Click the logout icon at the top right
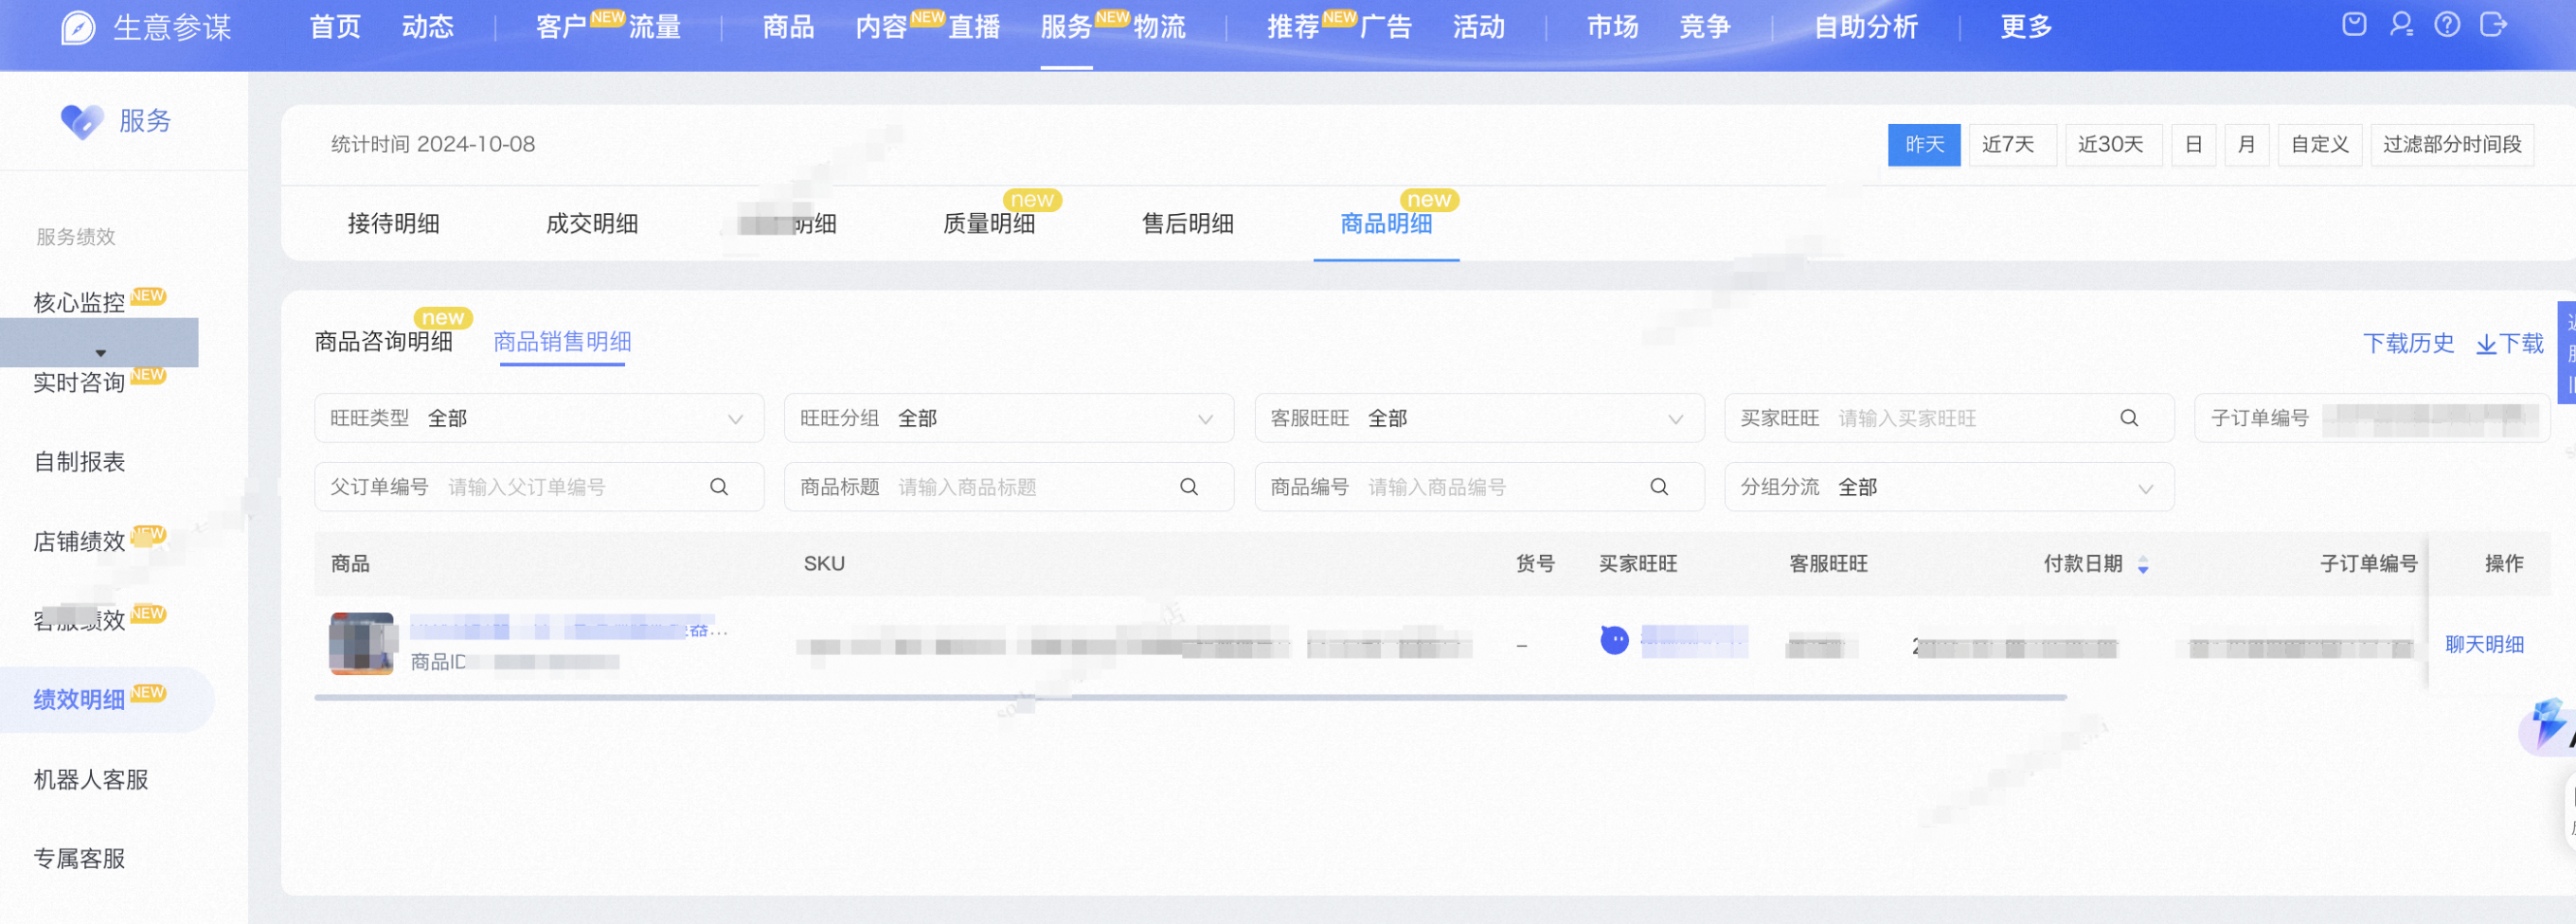 [2493, 24]
